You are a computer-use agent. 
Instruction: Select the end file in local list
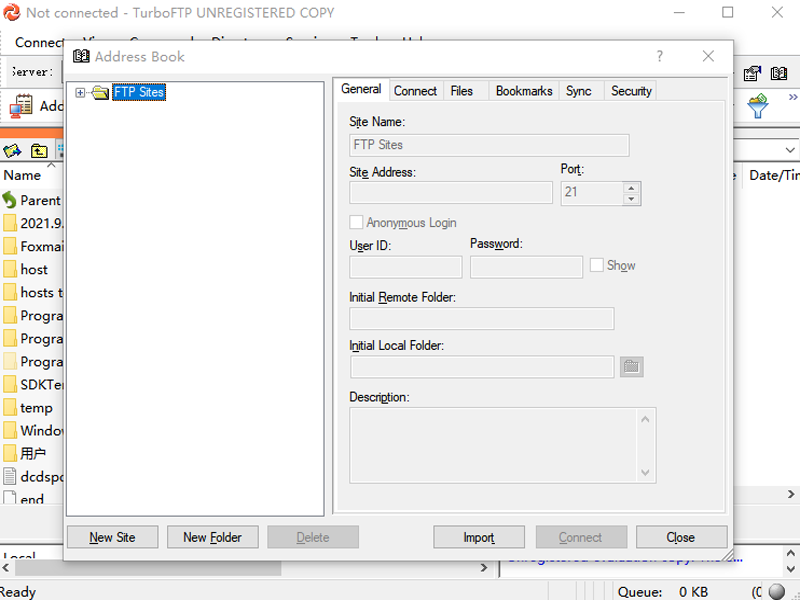coord(23,498)
